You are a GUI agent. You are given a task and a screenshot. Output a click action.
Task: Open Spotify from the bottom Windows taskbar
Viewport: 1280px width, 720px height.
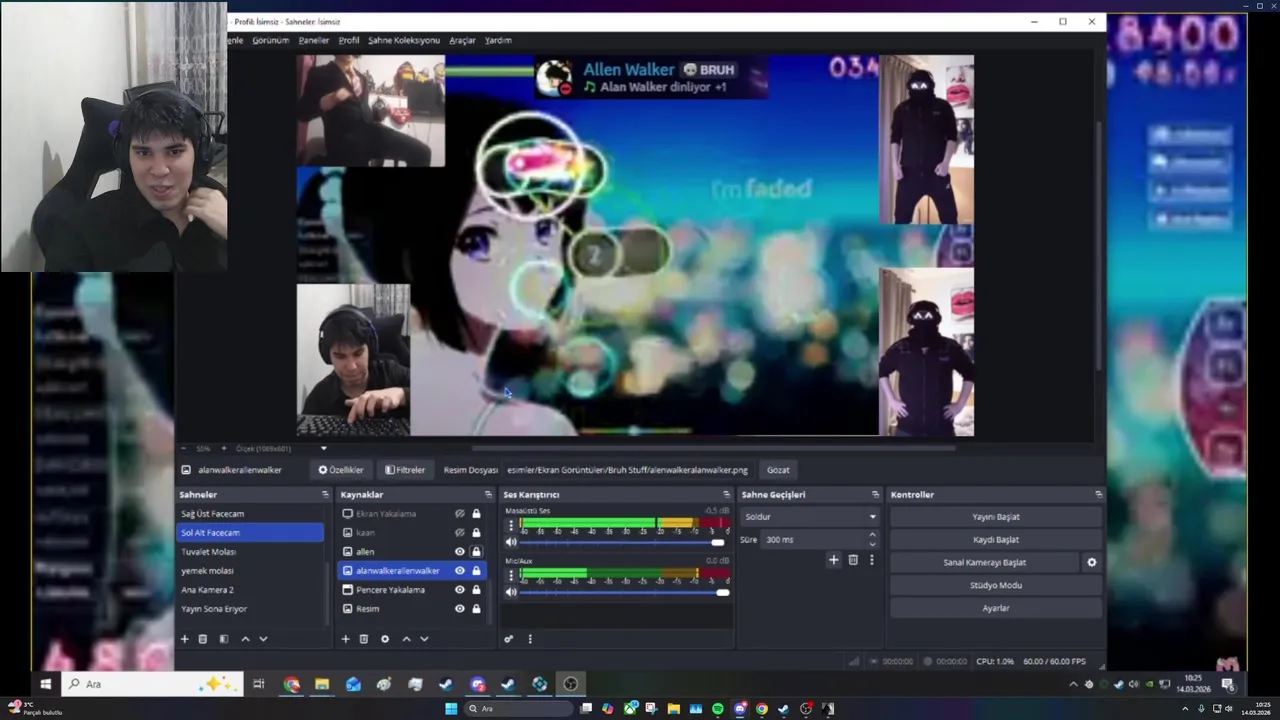coord(718,709)
